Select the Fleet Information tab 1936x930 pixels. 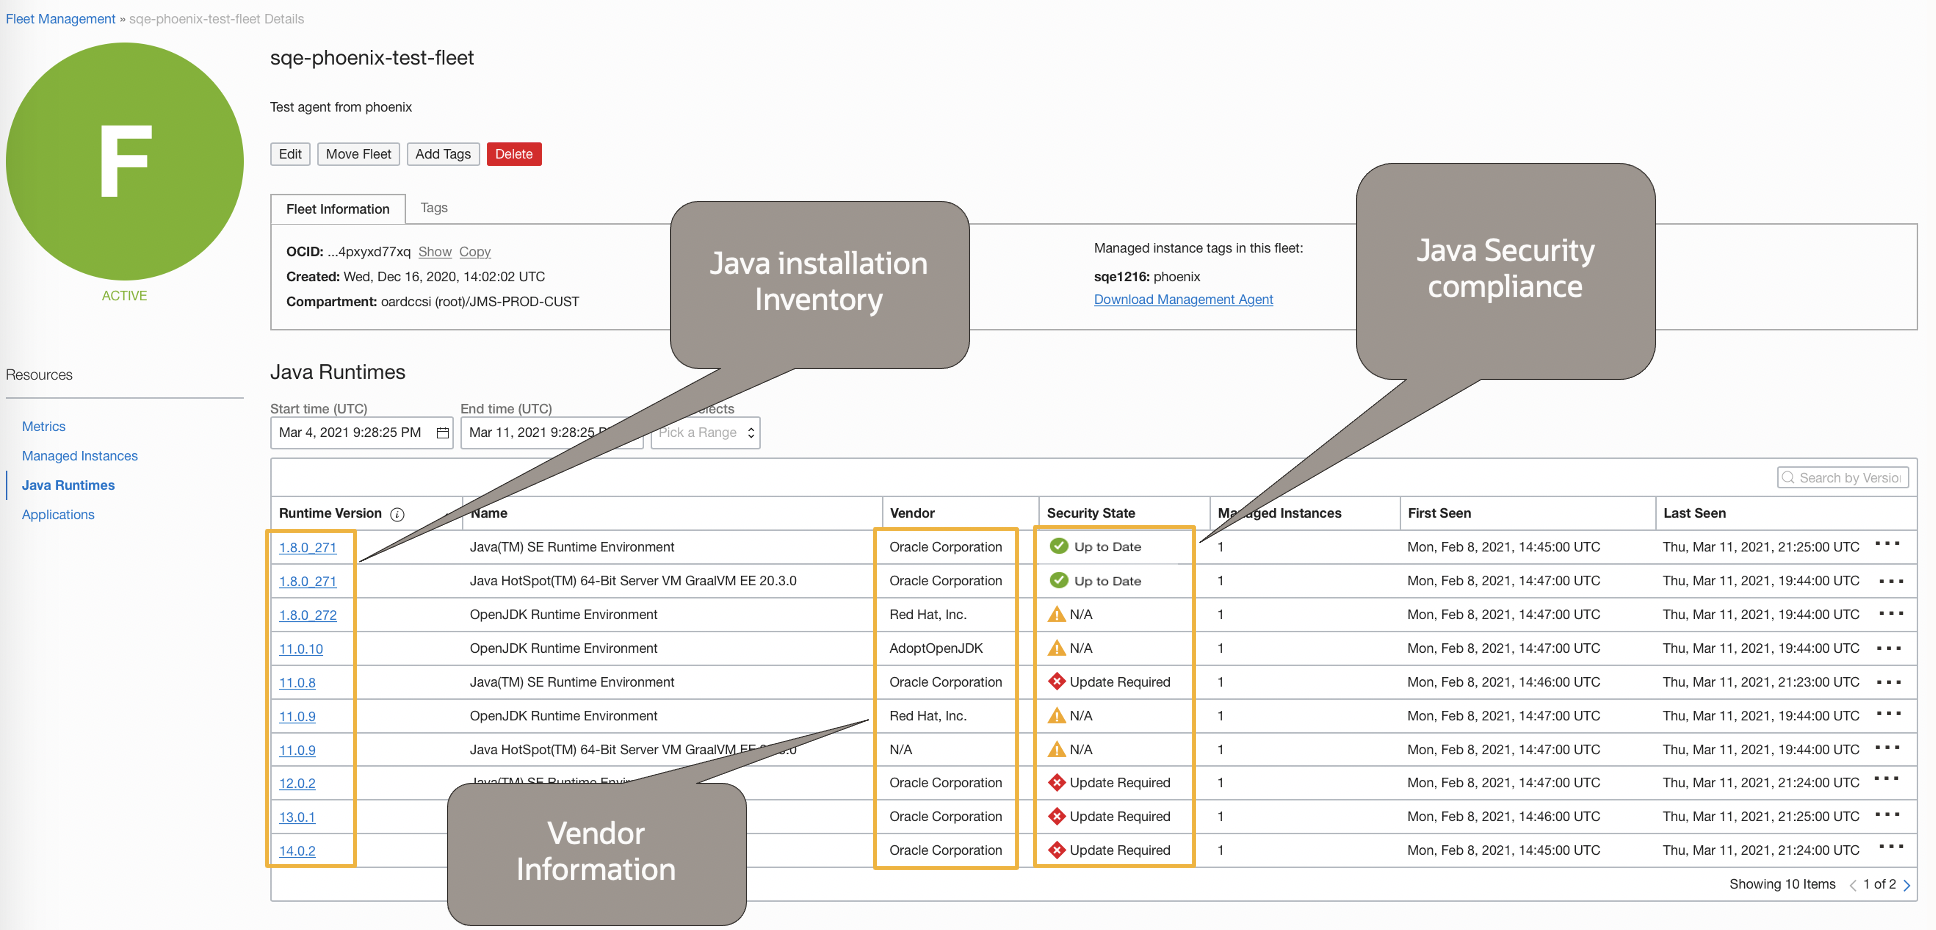(x=338, y=209)
